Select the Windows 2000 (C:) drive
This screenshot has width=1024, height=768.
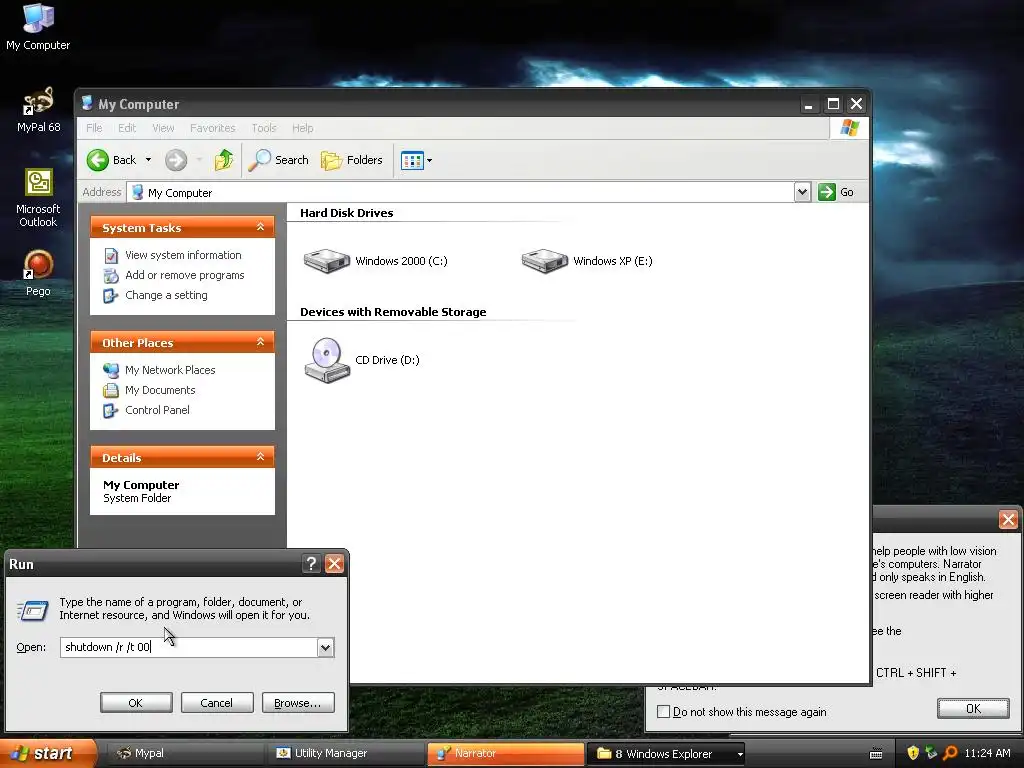(x=376, y=261)
